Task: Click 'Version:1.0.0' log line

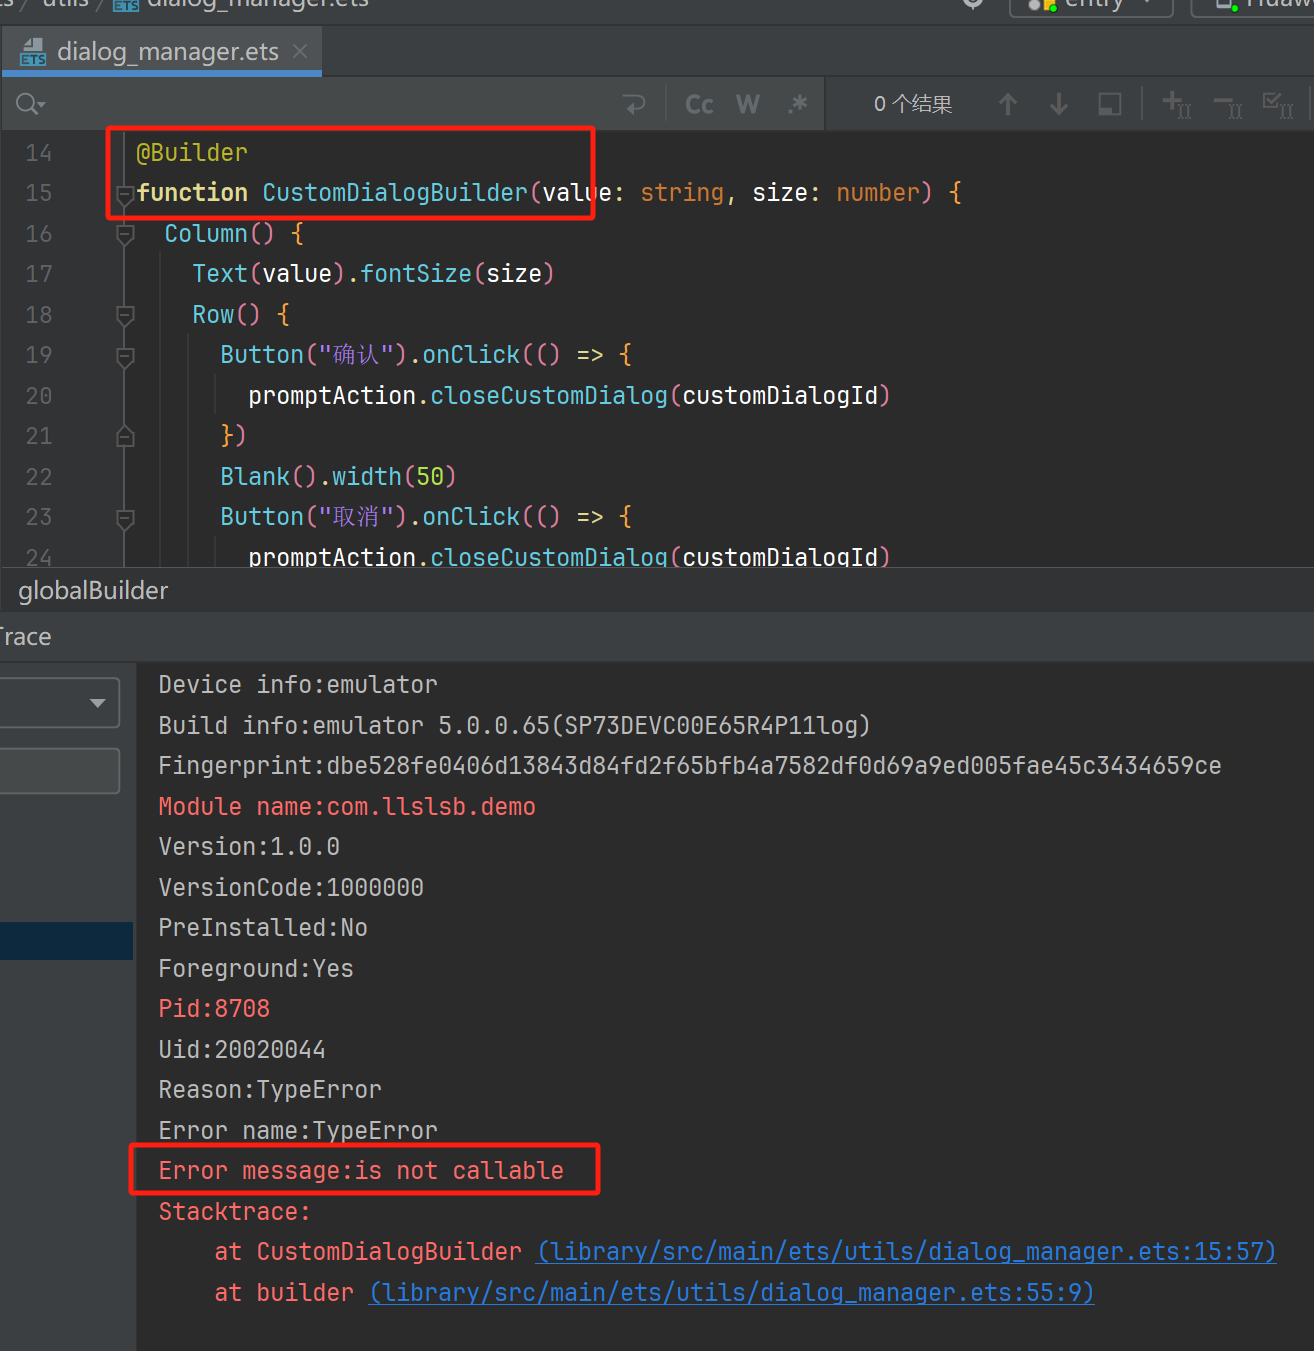Action: (x=249, y=847)
